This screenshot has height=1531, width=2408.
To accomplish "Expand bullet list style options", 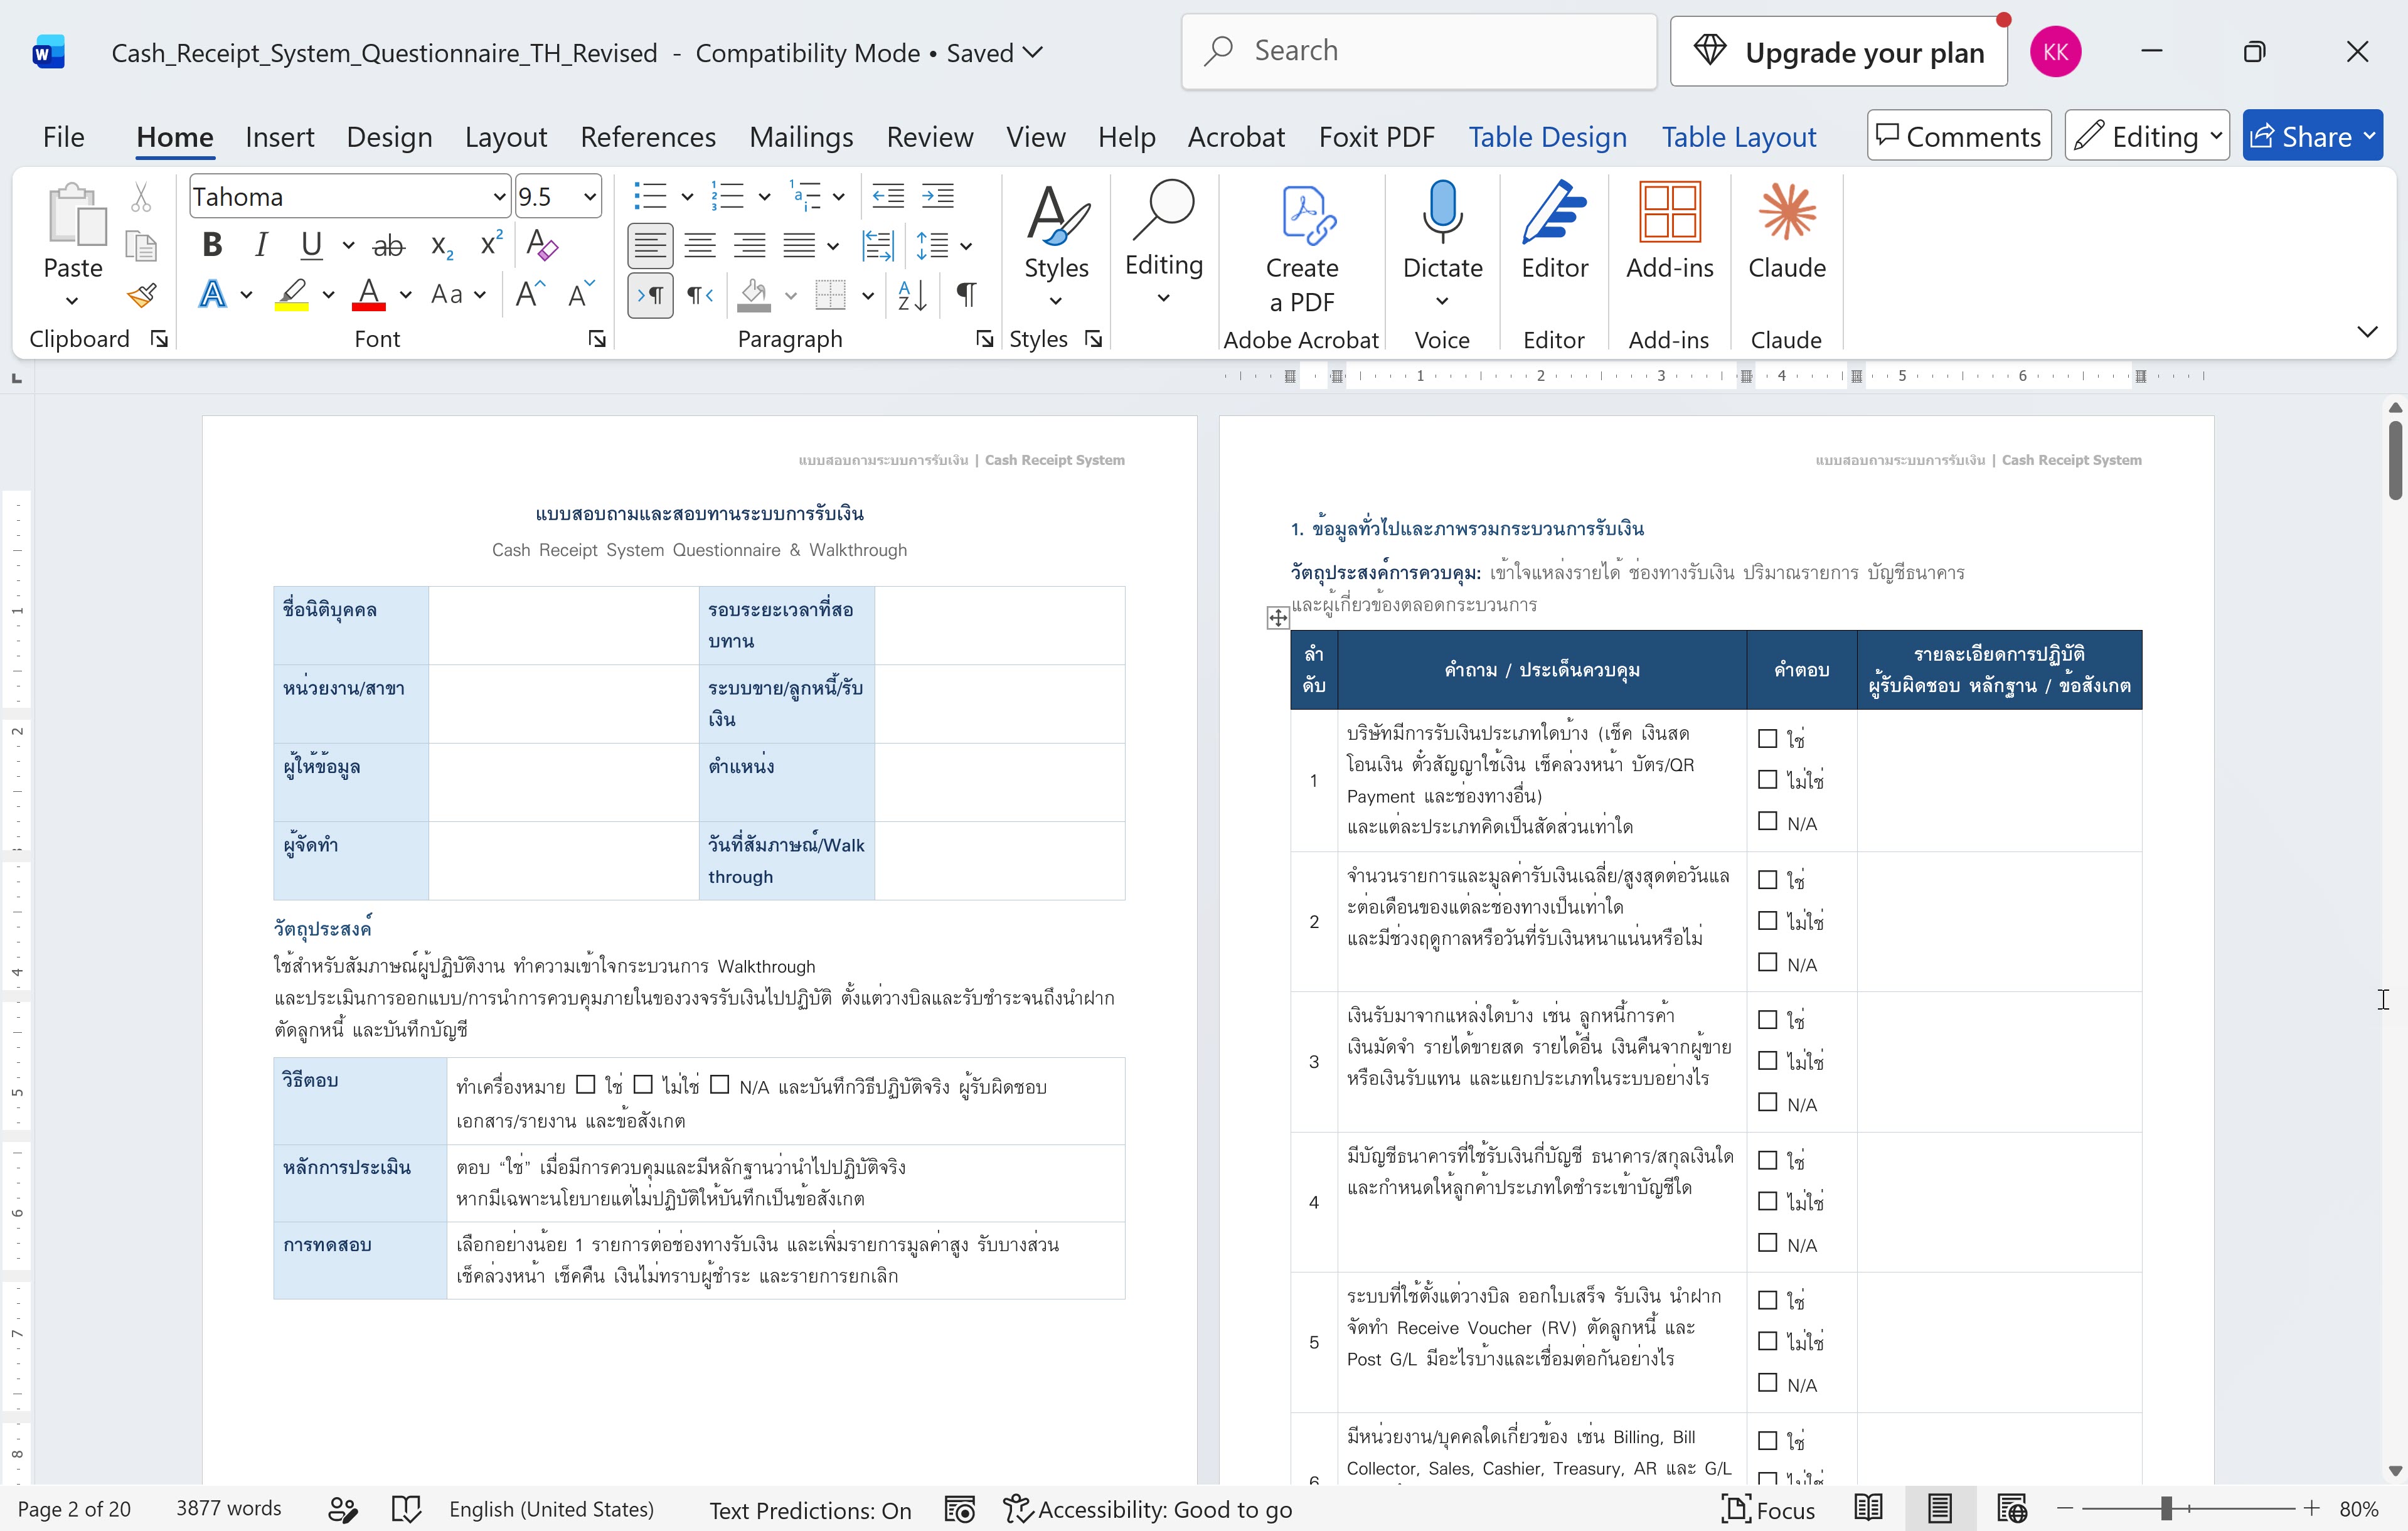I will [687, 197].
